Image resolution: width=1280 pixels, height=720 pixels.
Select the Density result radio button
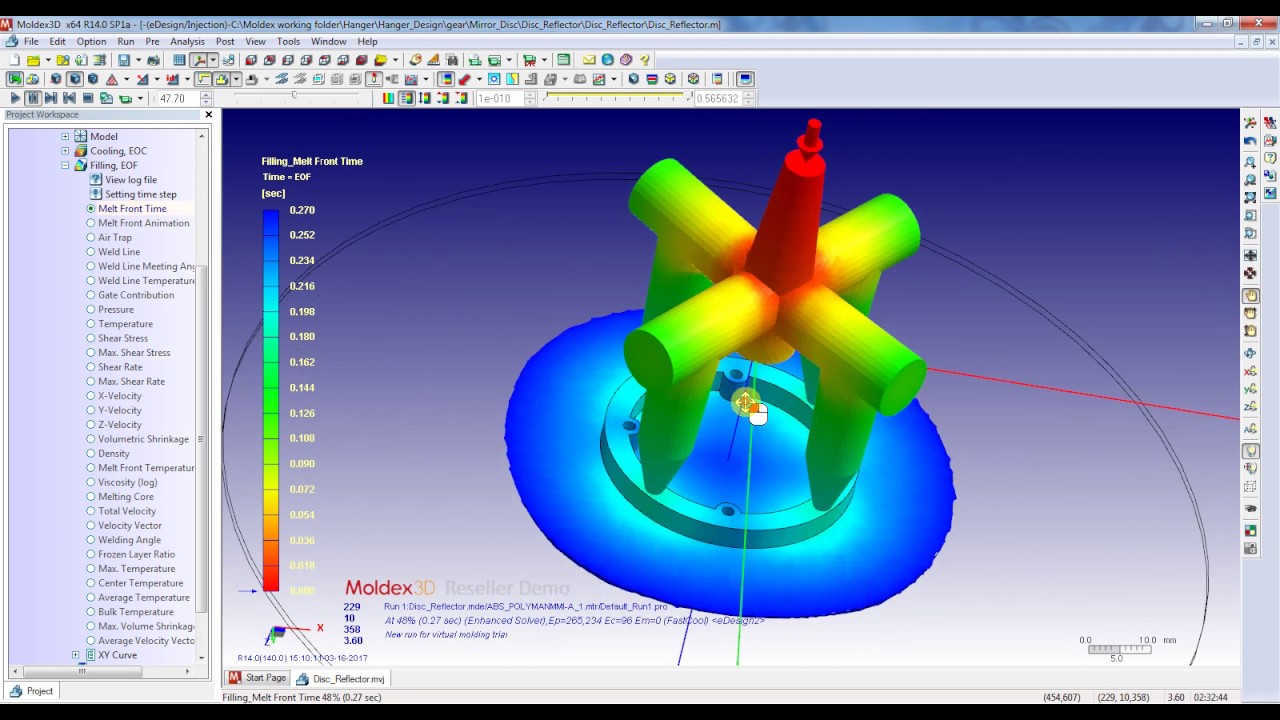(91, 454)
